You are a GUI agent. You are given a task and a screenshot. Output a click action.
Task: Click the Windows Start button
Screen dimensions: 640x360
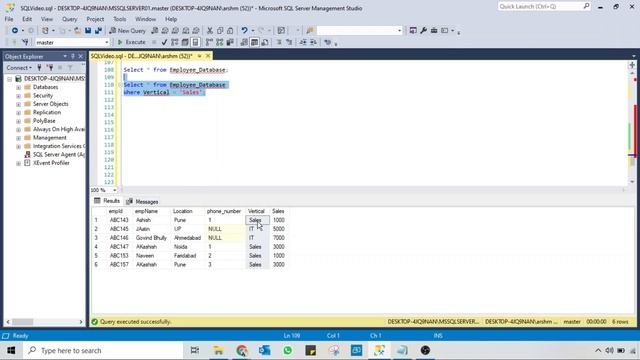11,351
